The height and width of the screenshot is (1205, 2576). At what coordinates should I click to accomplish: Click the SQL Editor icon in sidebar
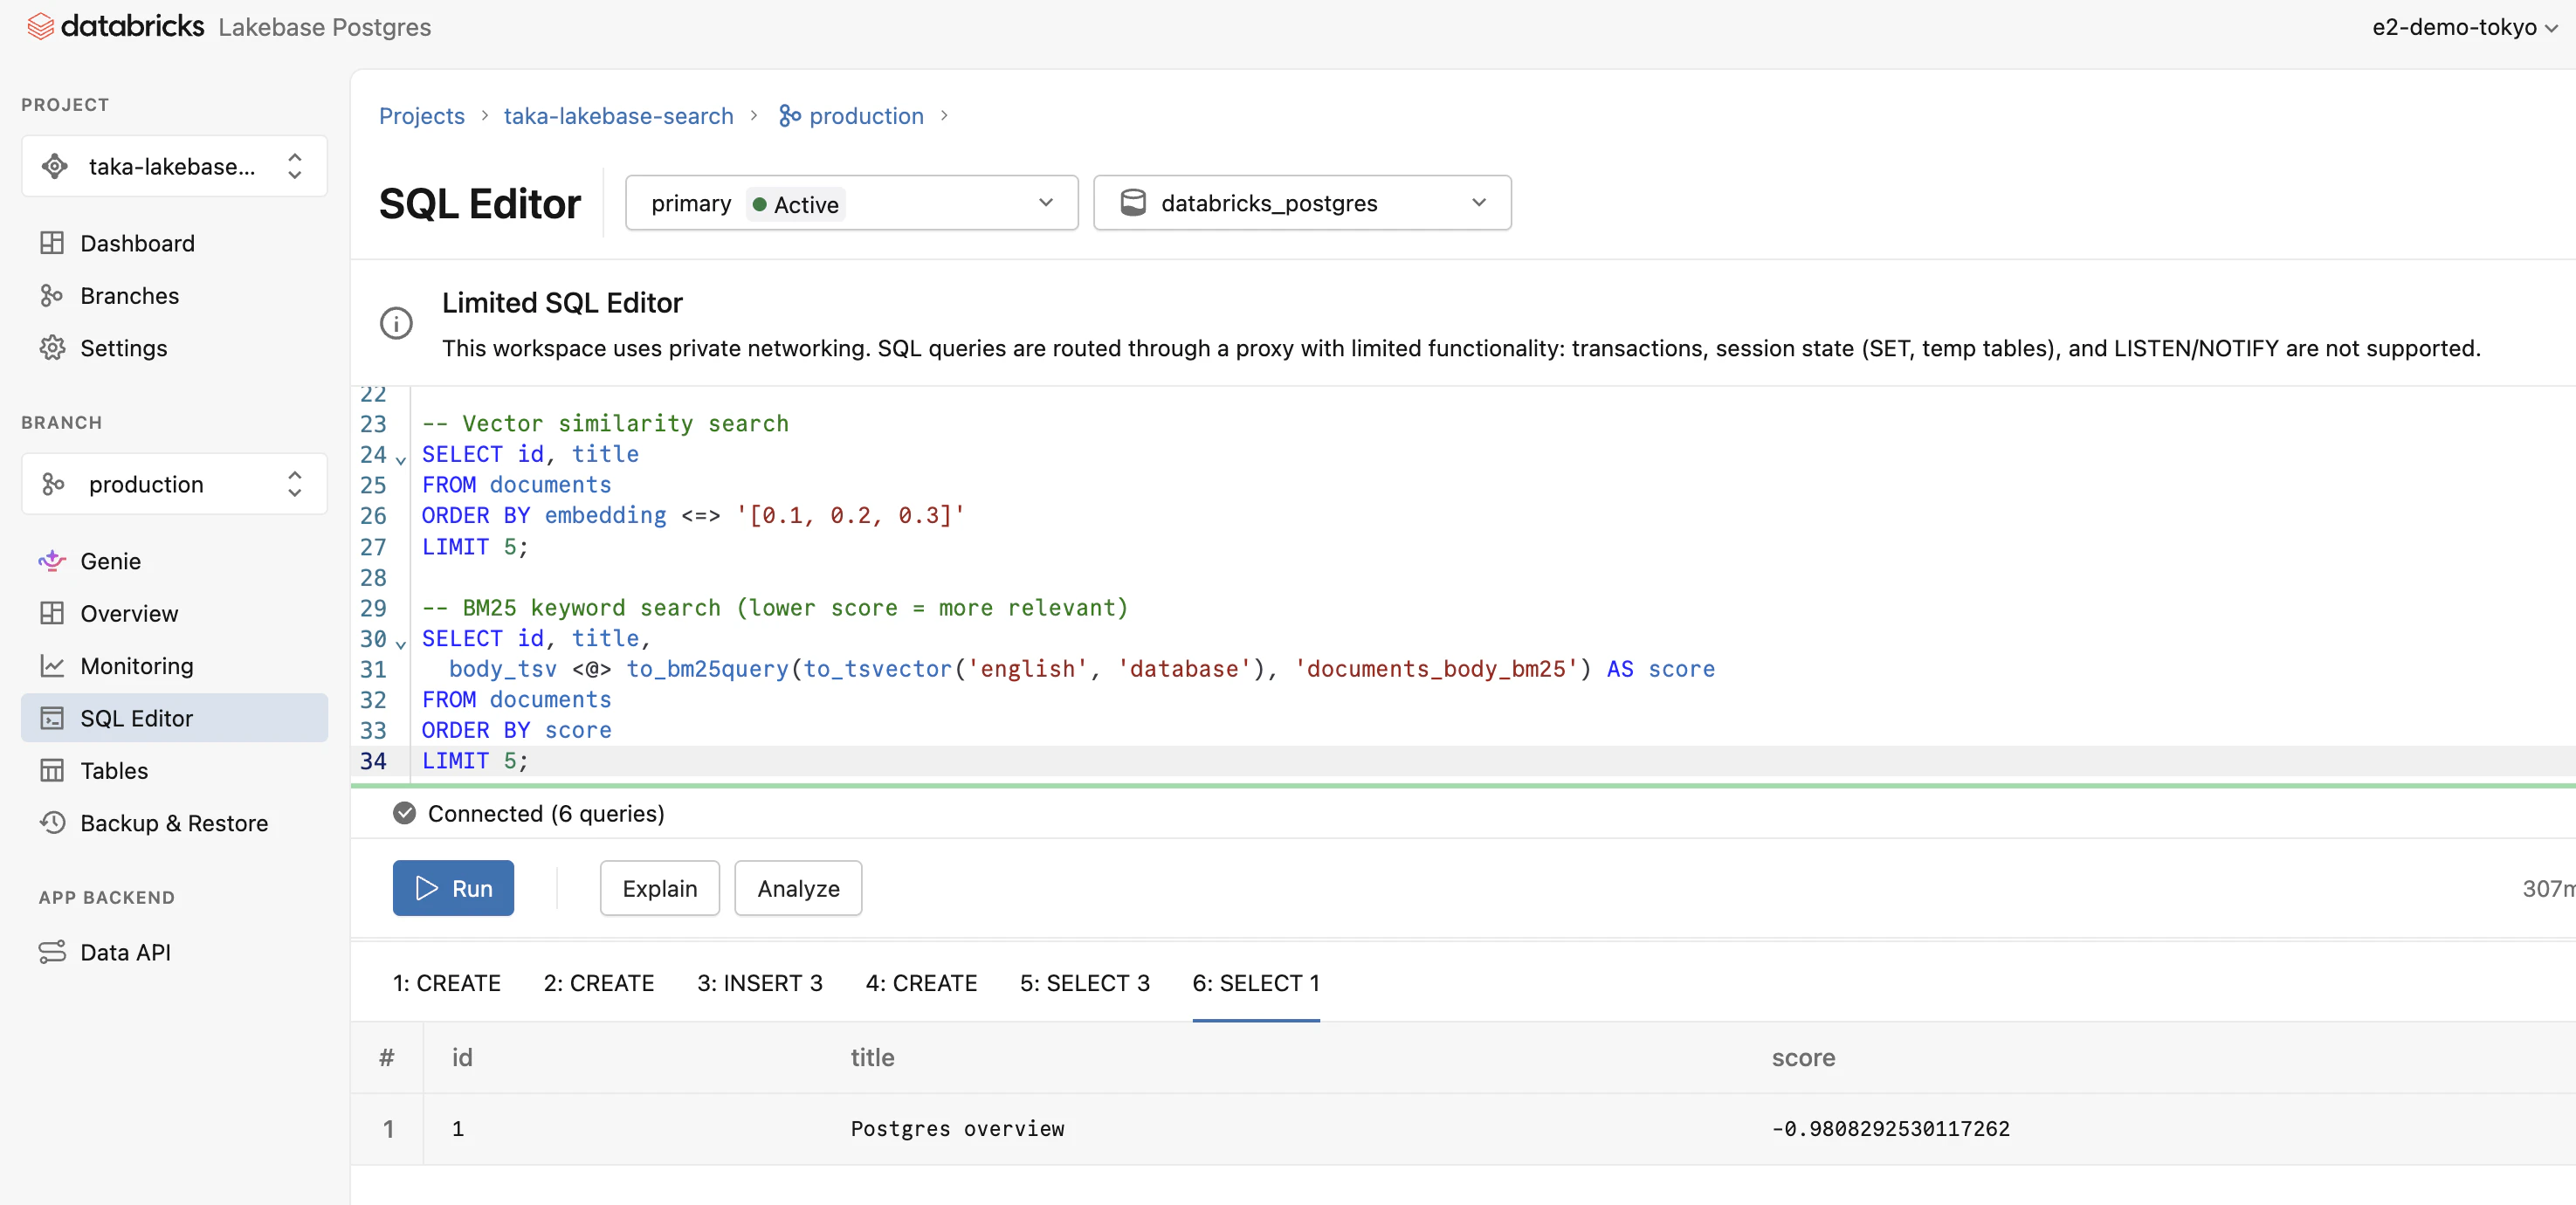pos(52,718)
